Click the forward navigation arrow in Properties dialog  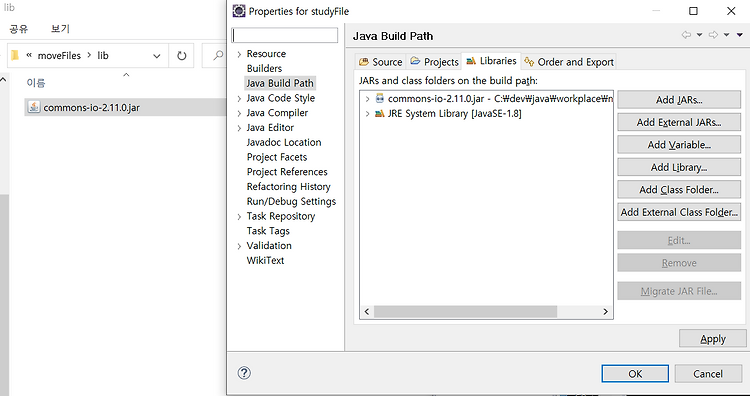[713, 35]
